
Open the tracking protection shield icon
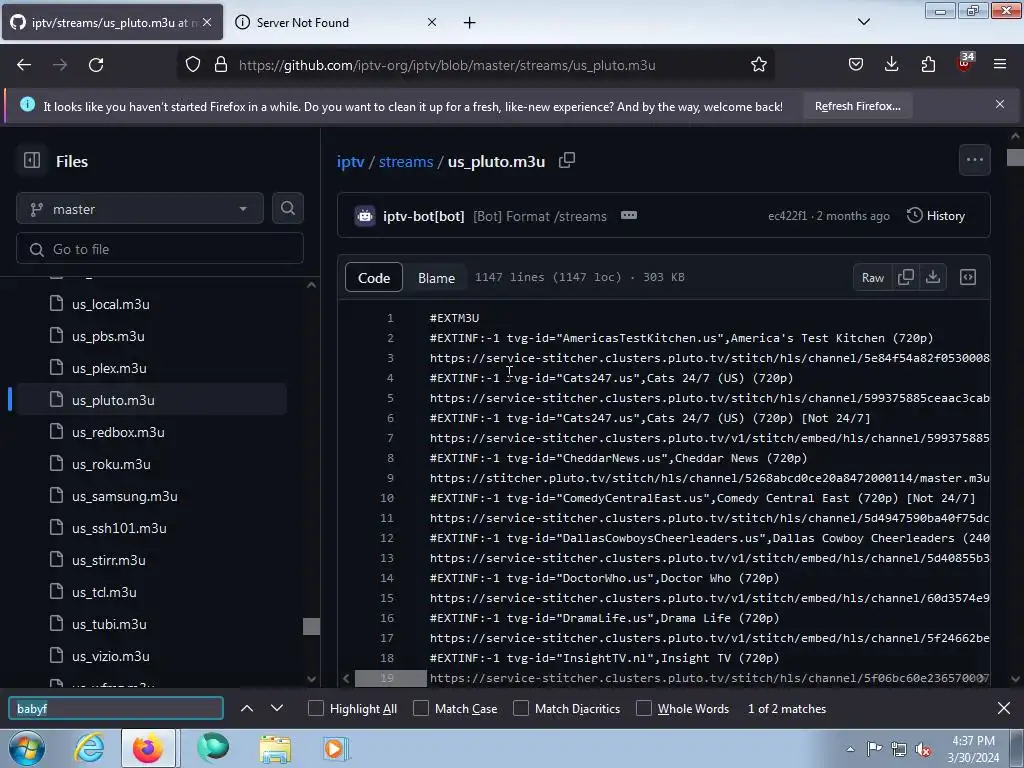coord(193,65)
